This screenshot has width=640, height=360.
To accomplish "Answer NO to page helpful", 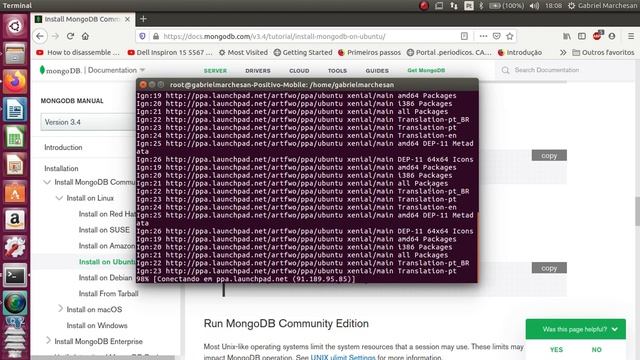I will click(x=596, y=349).
